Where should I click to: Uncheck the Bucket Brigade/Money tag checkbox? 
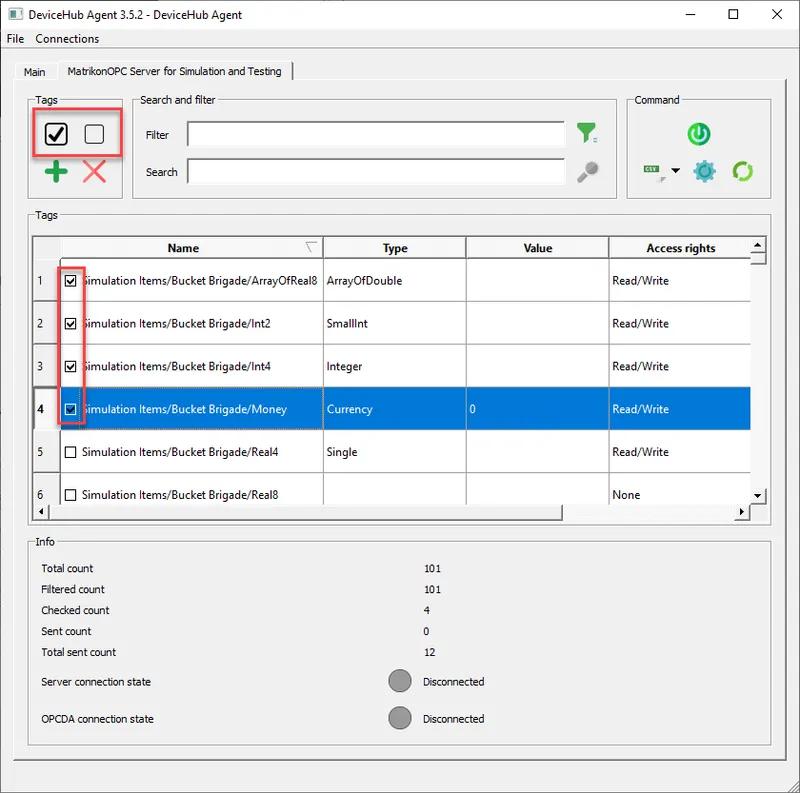coord(70,409)
